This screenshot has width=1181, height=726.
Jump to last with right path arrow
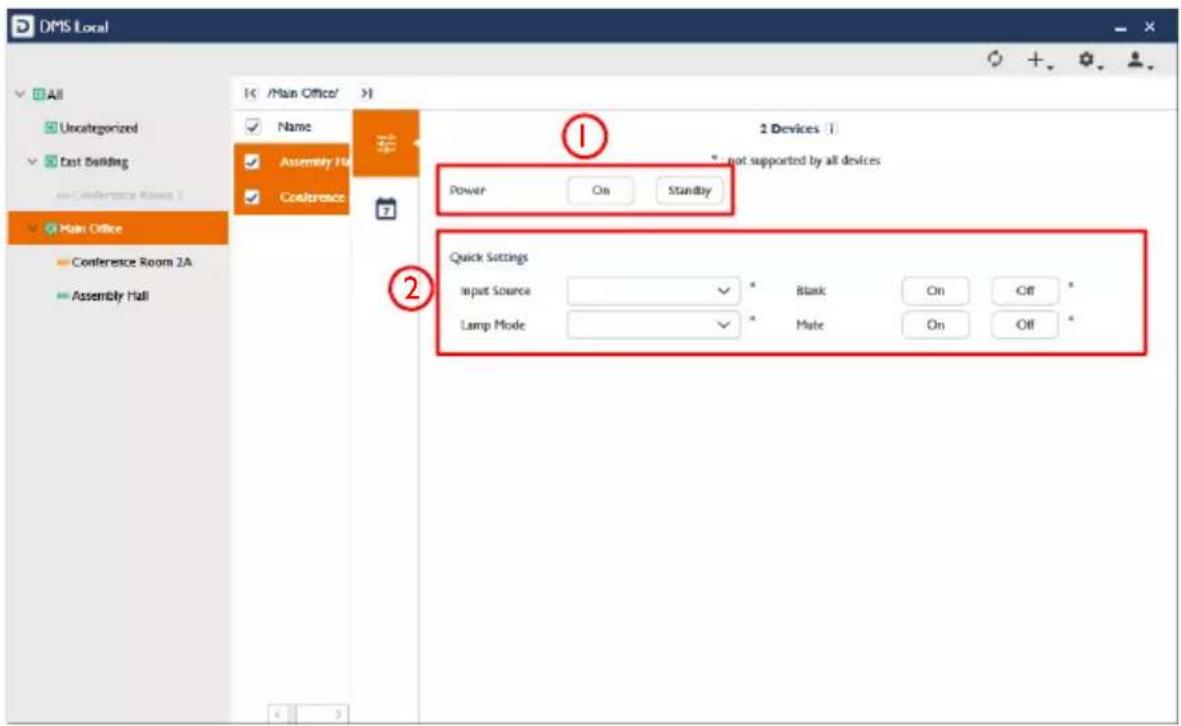(x=366, y=93)
